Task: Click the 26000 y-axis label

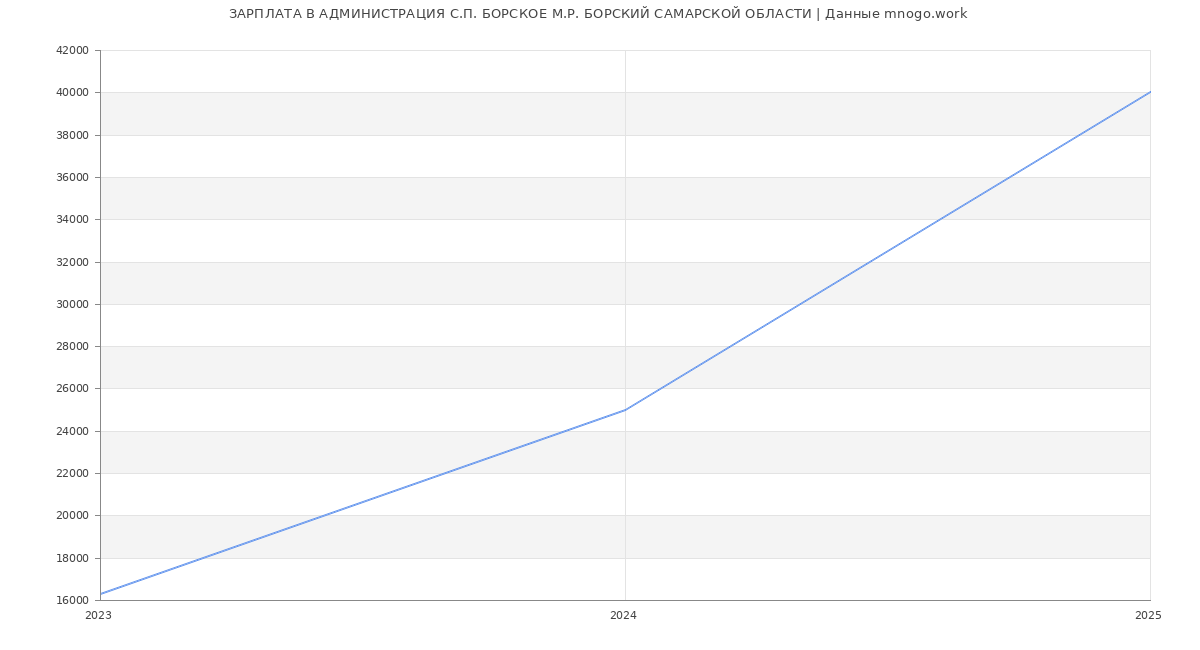Action: coord(73,389)
